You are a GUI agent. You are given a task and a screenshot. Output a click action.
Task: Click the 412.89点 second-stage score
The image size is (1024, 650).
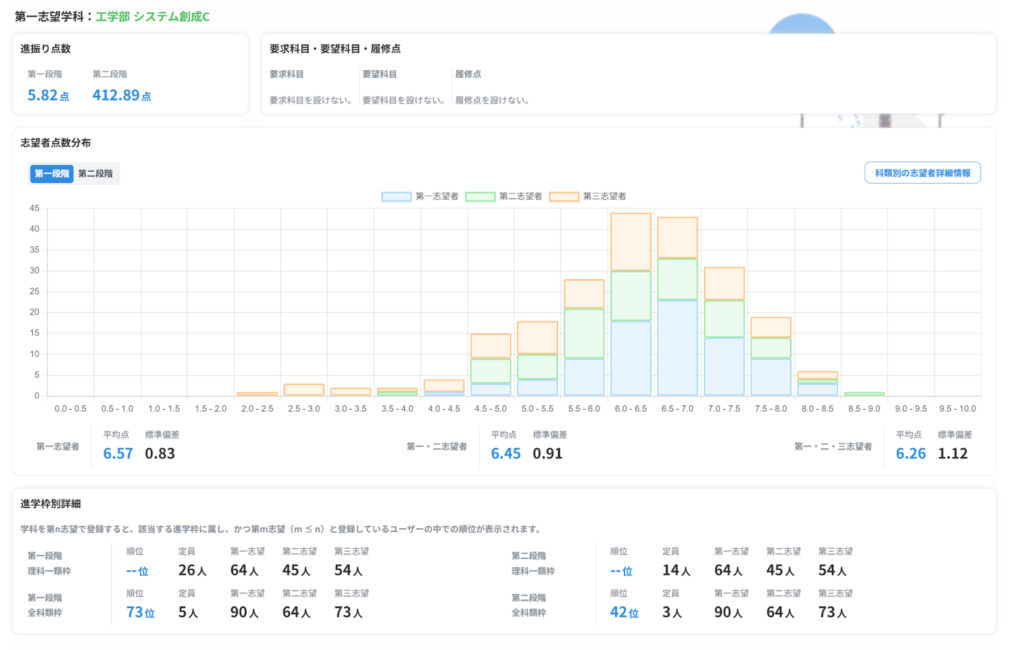121,95
